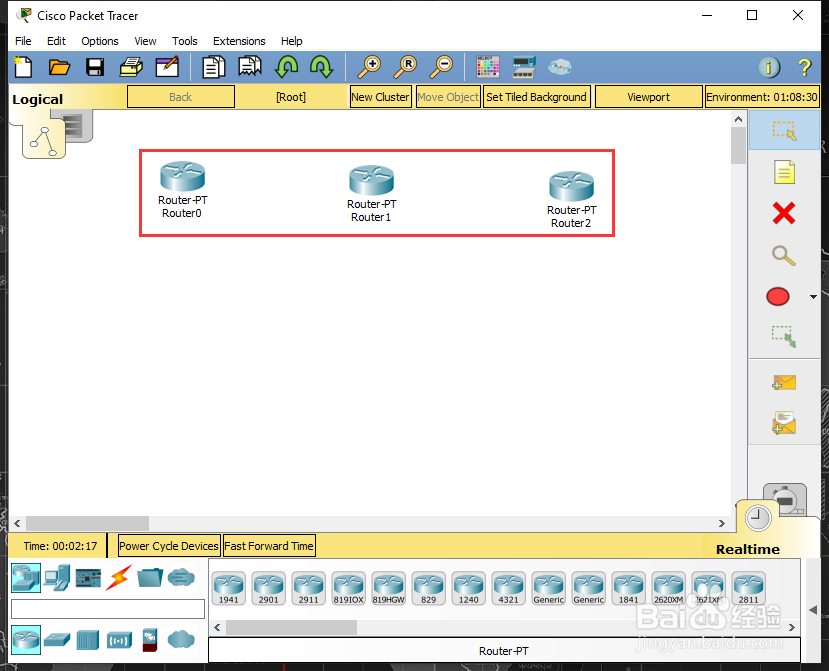The image size is (829, 671).
Task: Open the Help menu
Action: click(x=291, y=41)
